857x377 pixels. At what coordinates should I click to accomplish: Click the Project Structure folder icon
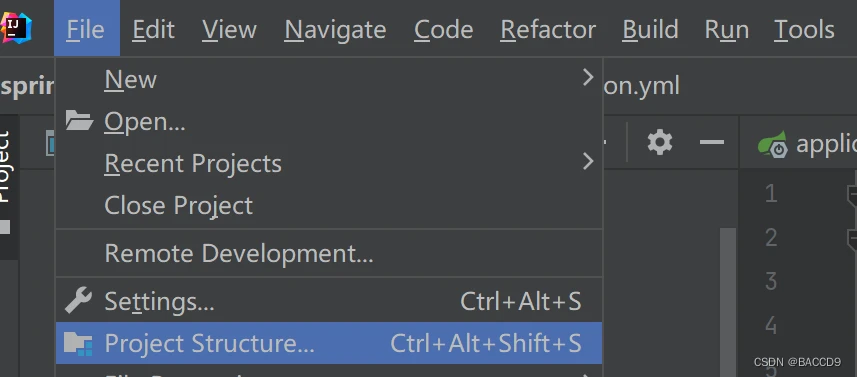click(78, 344)
